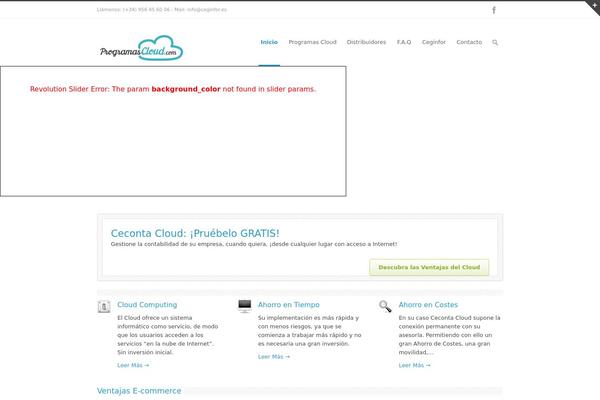The width and height of the screenshot is (600, 400).
Task: Open the Ceginfor menu item
Action: (434, 42)
